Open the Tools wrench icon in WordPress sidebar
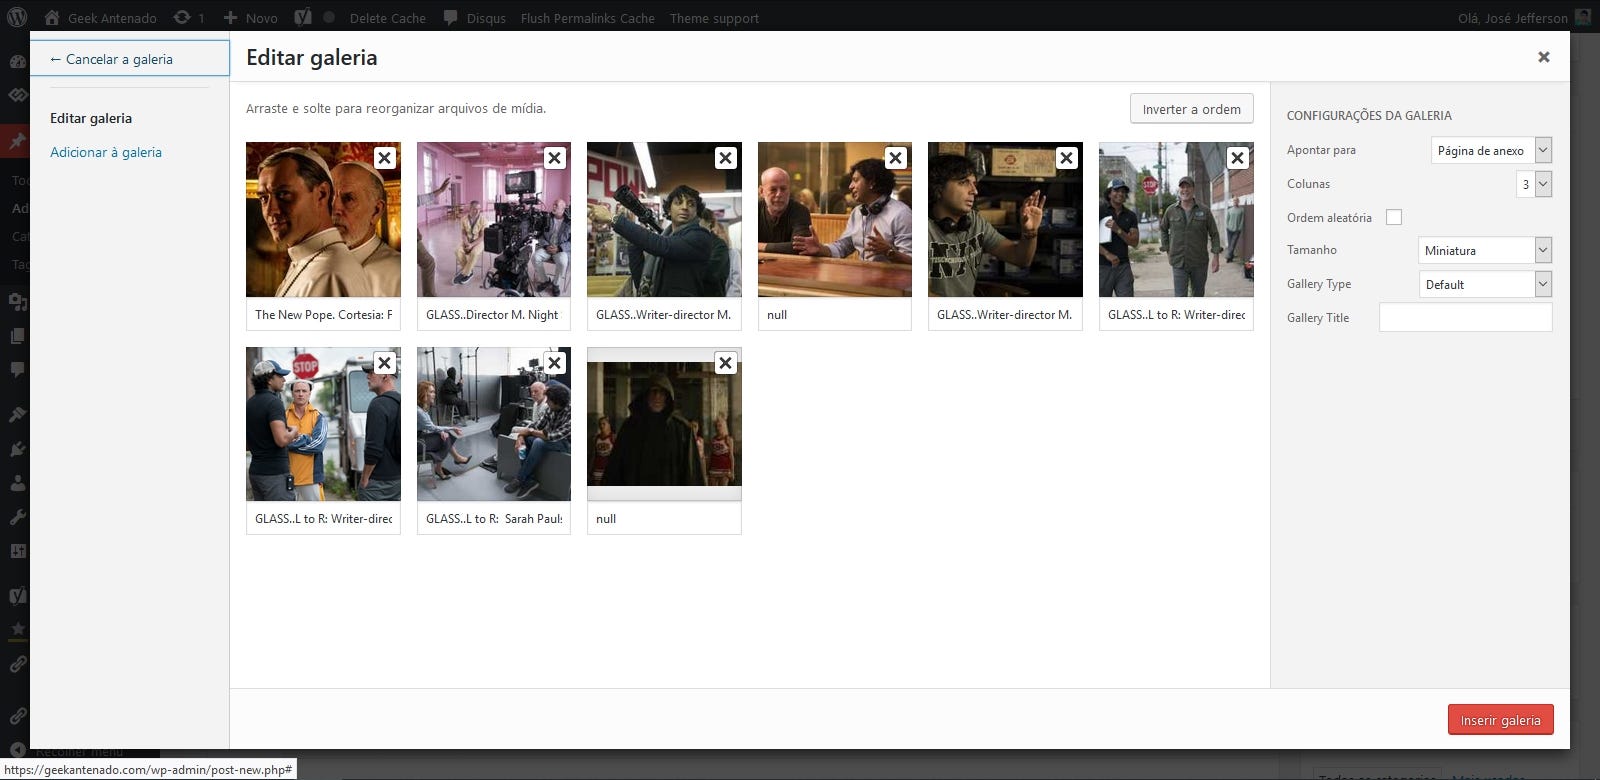Image resolution: width=1600 pixels, height=780 pixels. click(x=17, y=517)
